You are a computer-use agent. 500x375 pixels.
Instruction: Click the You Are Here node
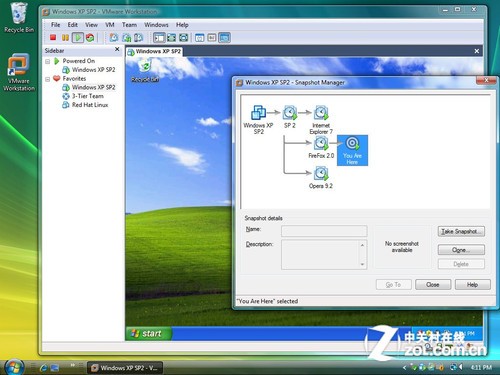tap(352, 150)
